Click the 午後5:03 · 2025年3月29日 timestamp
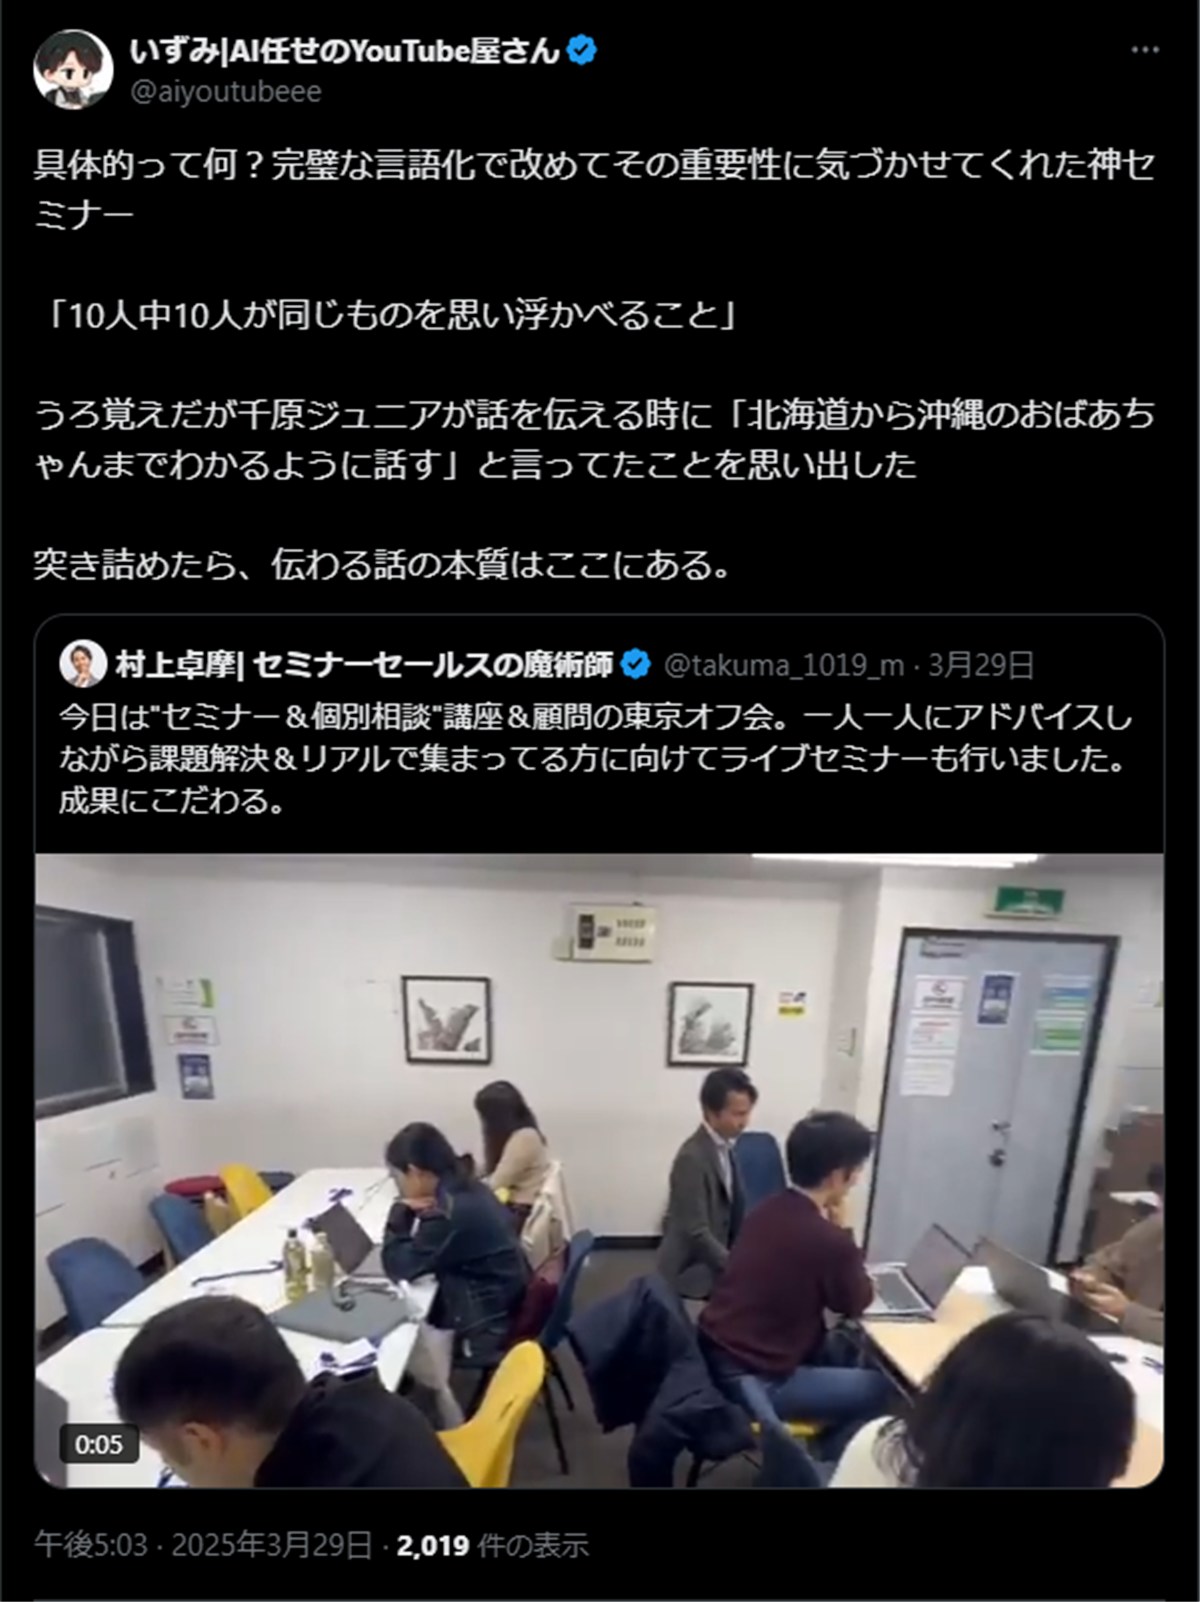The image size is (1200, 1602). point(203,1545)
